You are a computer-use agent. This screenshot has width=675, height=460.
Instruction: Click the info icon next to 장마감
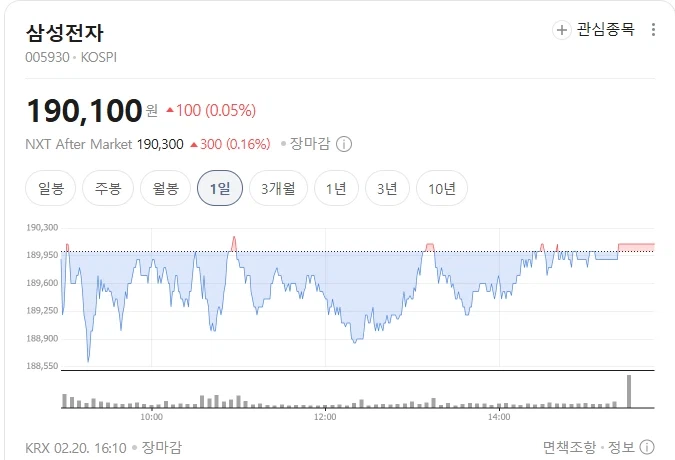click(x=344, y=144)
